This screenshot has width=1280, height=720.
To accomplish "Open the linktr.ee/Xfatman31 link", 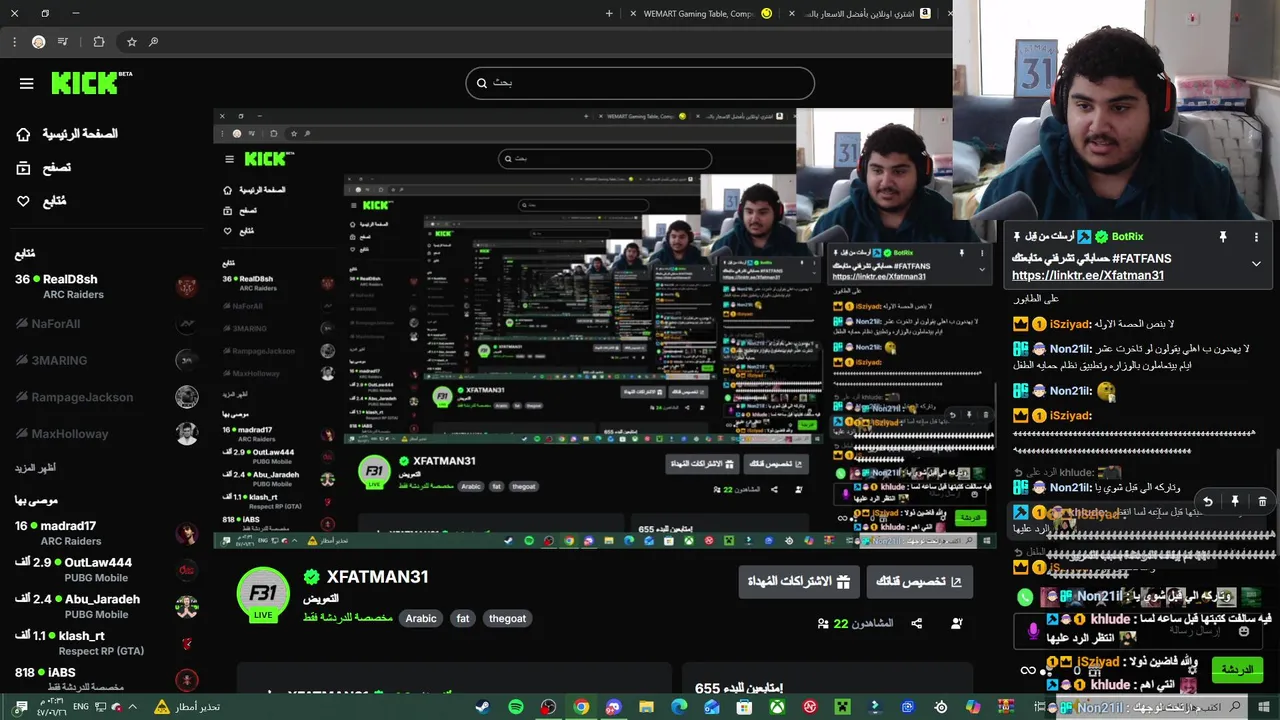I will [1088, 276].
